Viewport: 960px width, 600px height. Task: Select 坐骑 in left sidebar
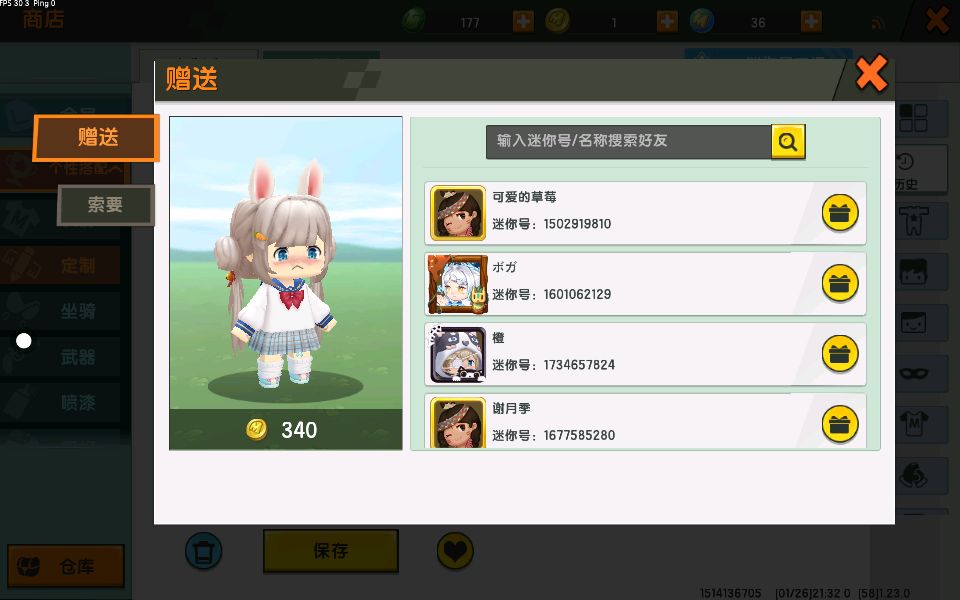pos(78,311)
